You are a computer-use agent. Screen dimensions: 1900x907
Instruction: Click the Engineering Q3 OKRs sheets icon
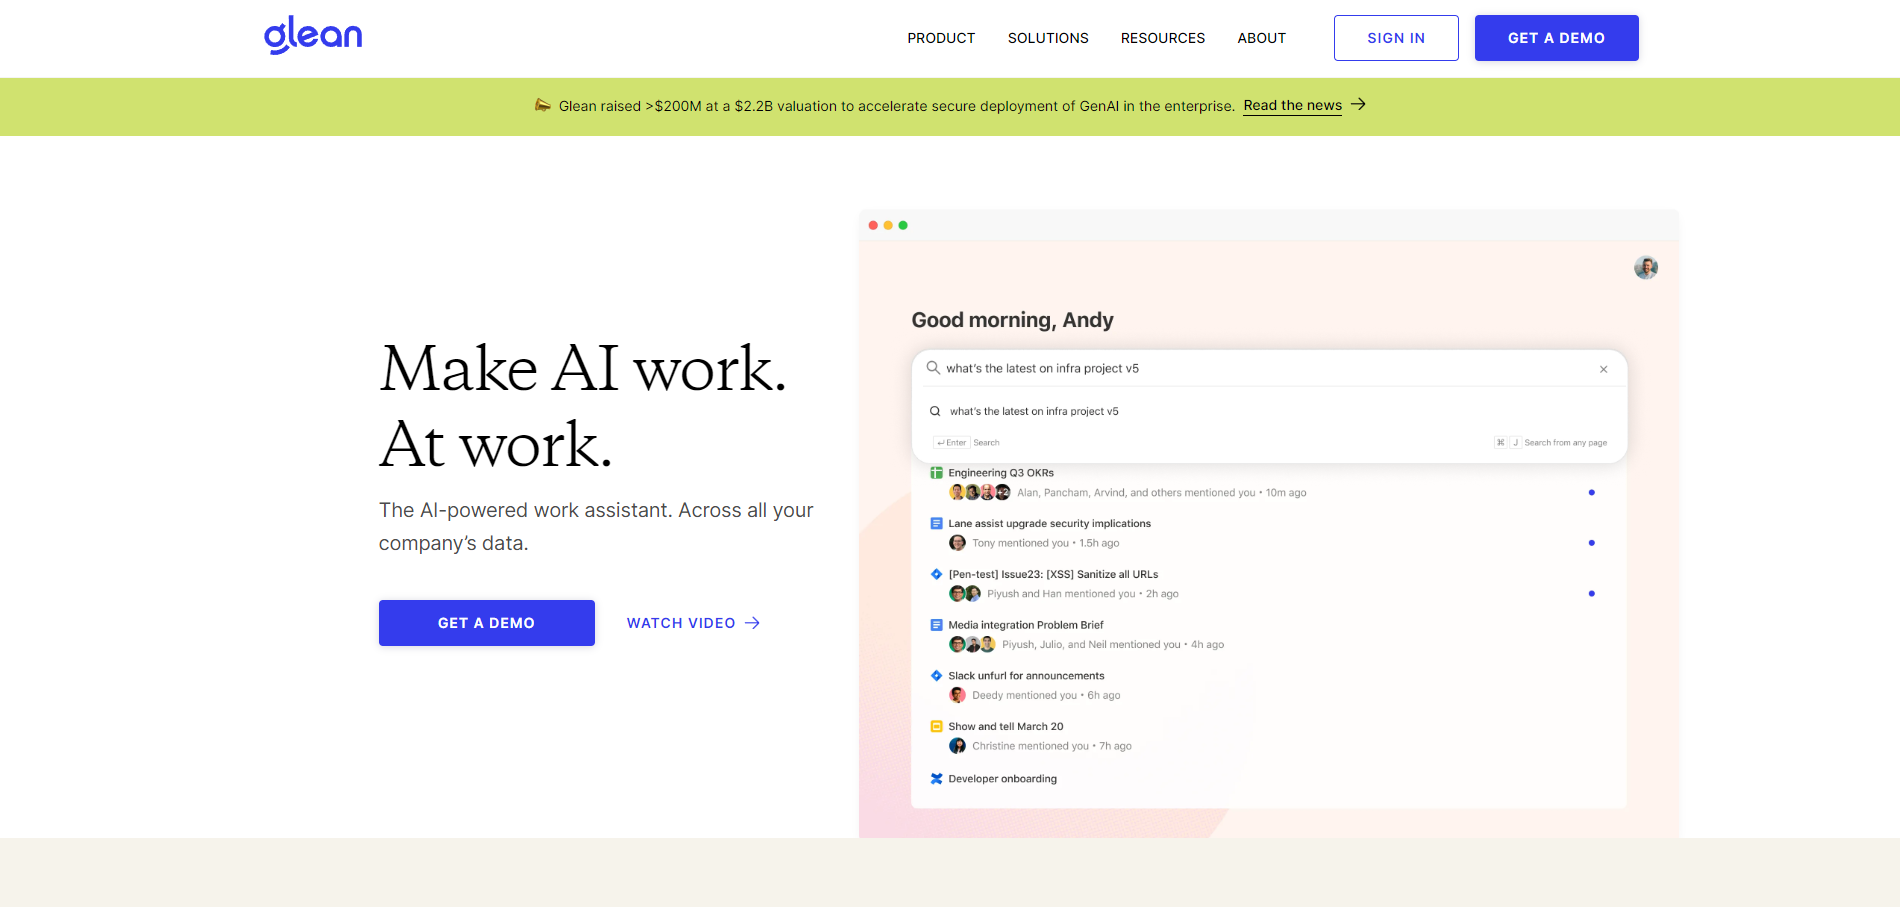937,473
